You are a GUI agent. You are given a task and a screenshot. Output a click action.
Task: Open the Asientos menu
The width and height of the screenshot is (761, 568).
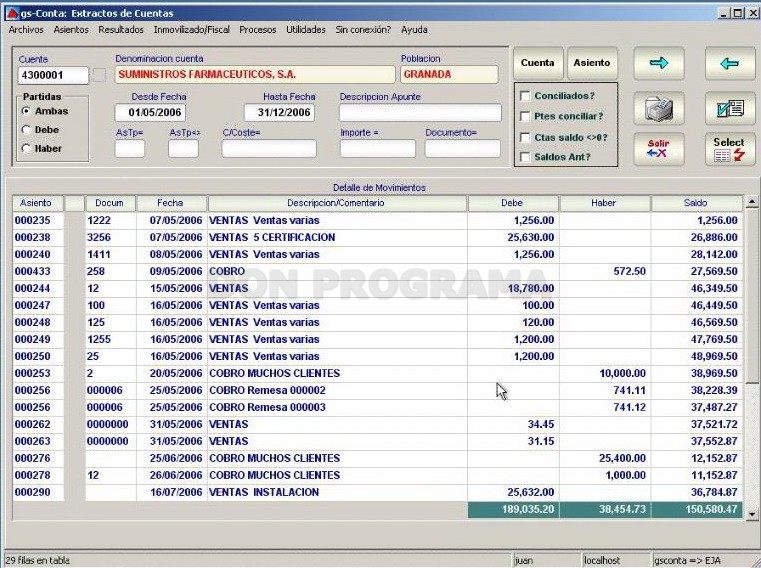pos(71,30)
